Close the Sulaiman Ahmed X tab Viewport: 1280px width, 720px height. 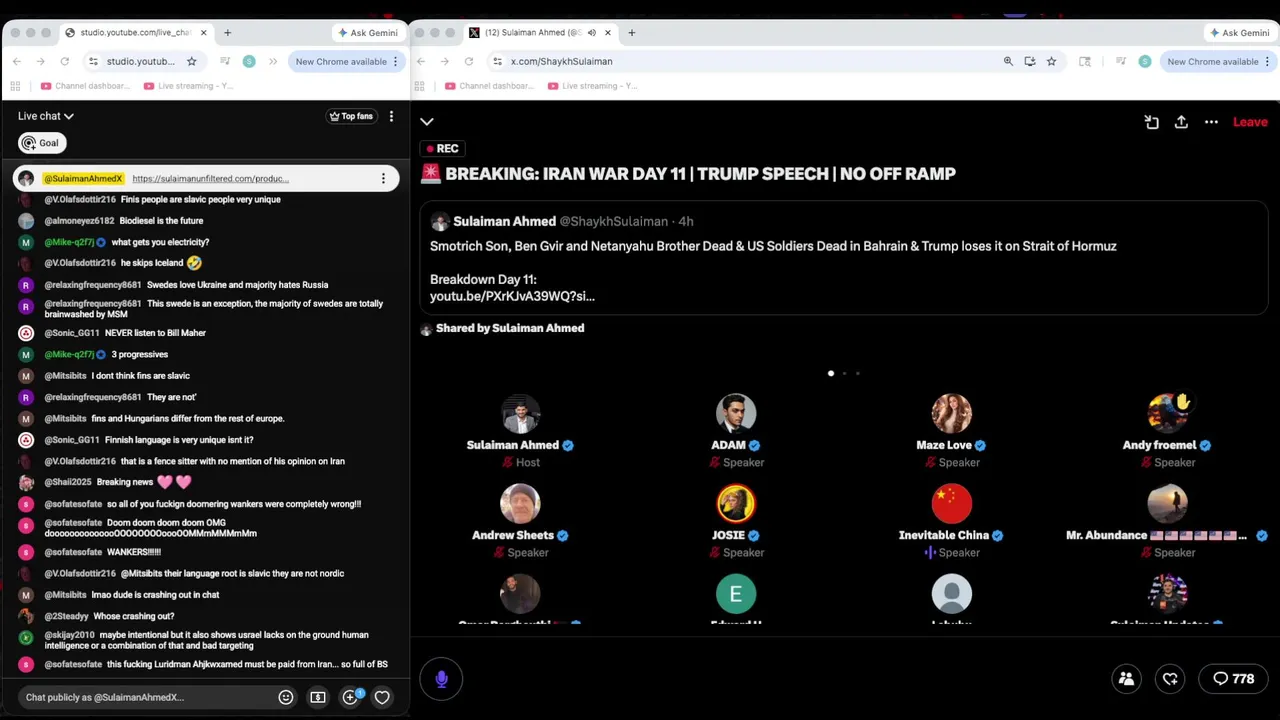pos(607,32)
